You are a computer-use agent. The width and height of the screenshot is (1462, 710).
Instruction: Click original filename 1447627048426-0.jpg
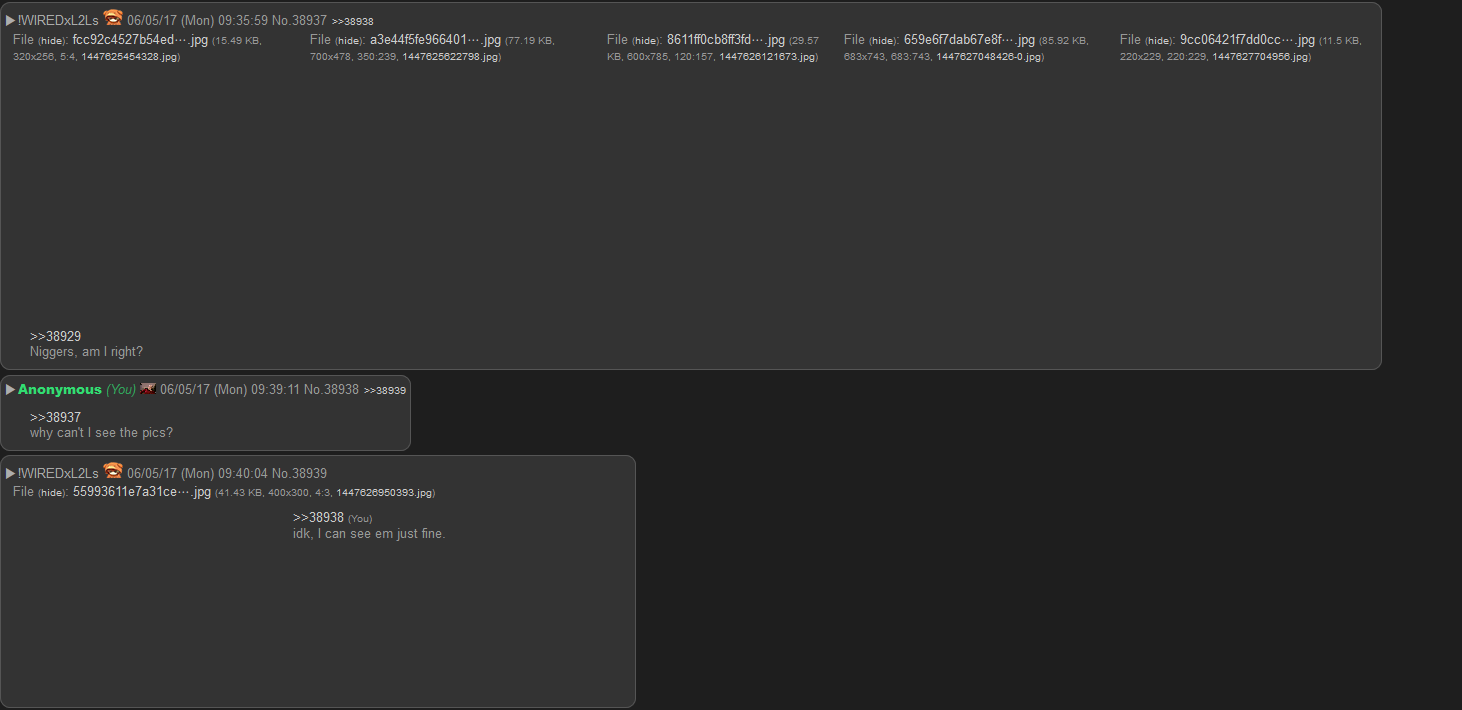(x=988, y=57)
